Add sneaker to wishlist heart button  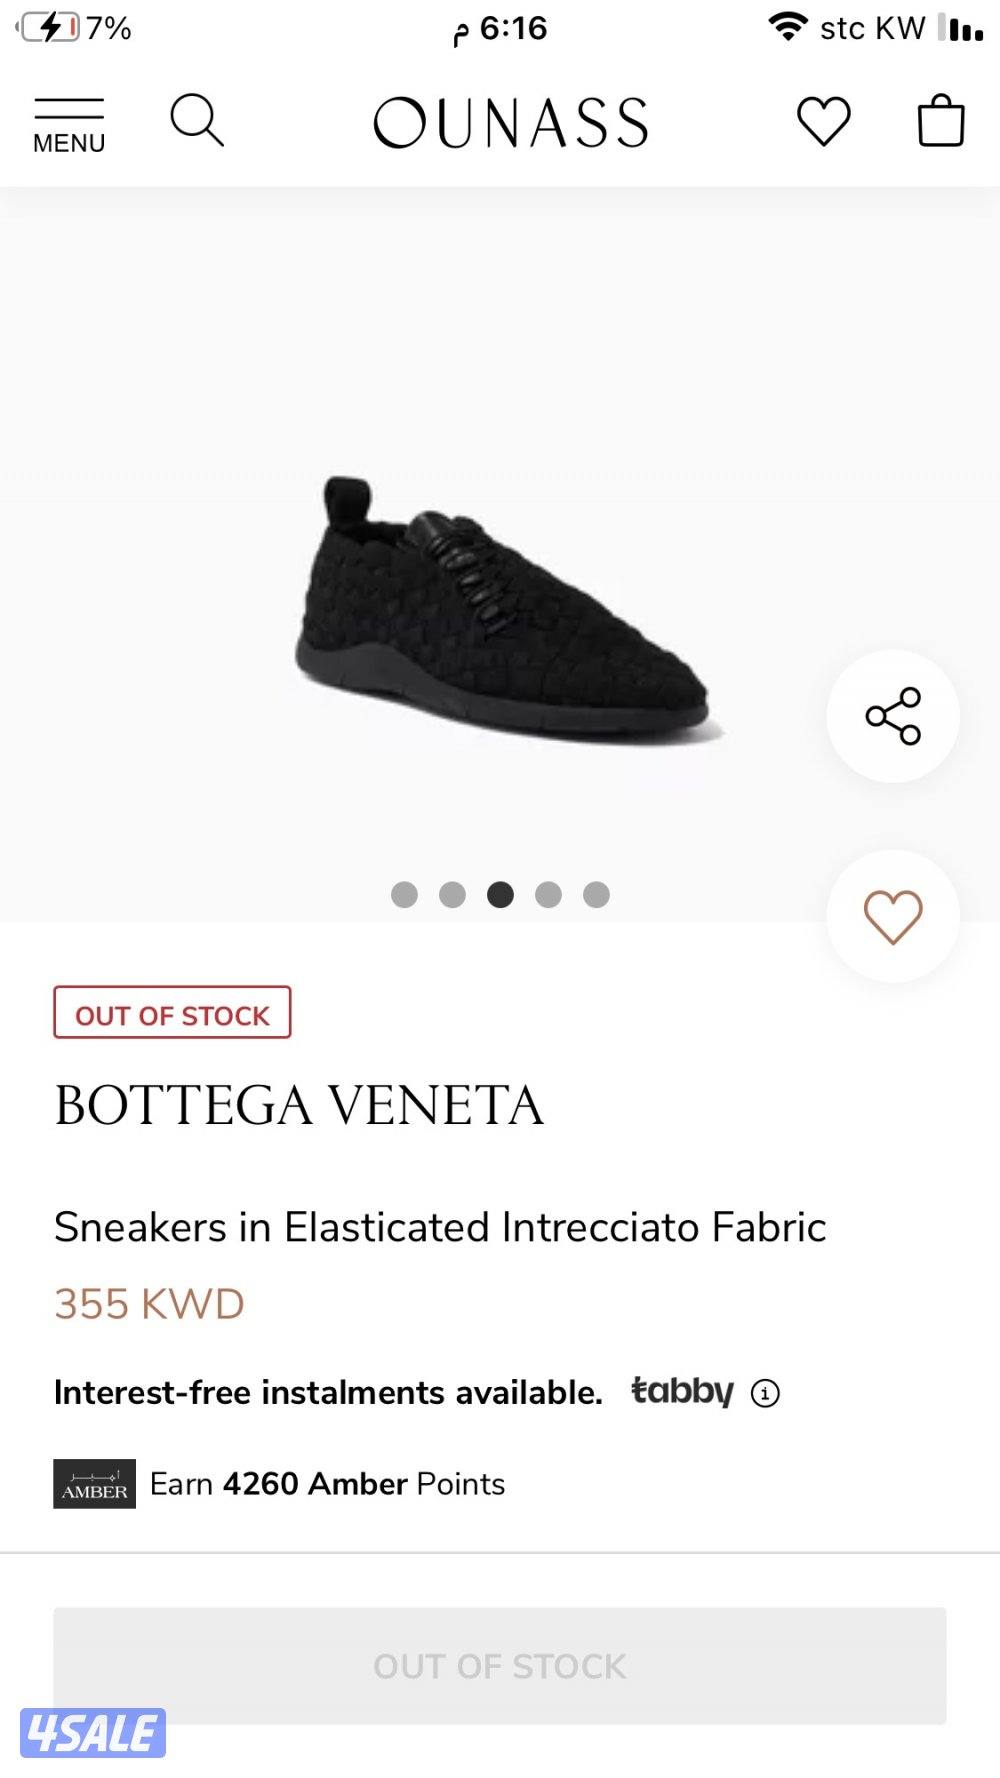(892, 916)
